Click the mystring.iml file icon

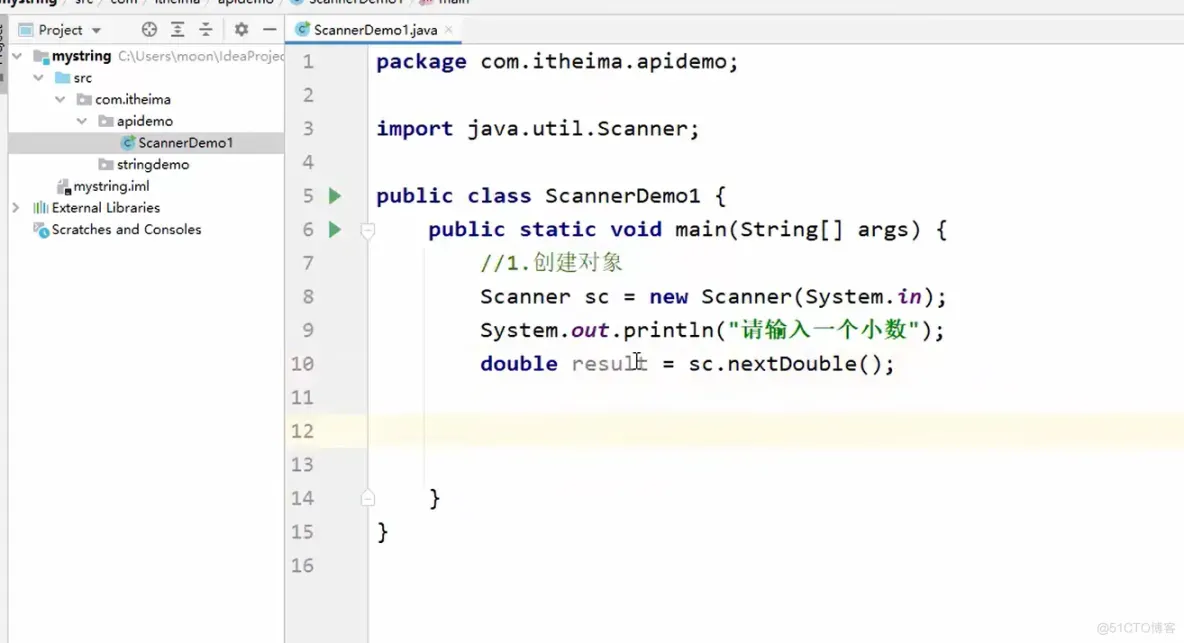point(63,186)
